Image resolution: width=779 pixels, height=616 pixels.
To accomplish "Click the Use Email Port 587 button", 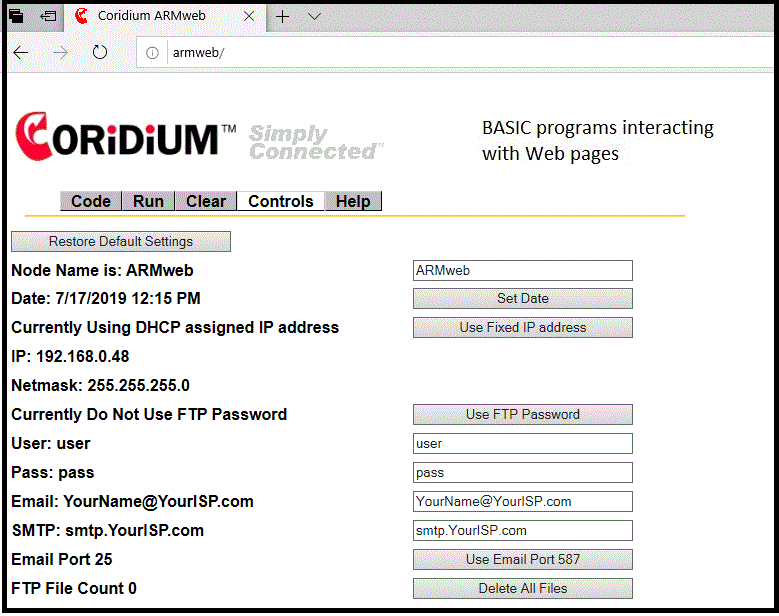I will tap(522, 559).
